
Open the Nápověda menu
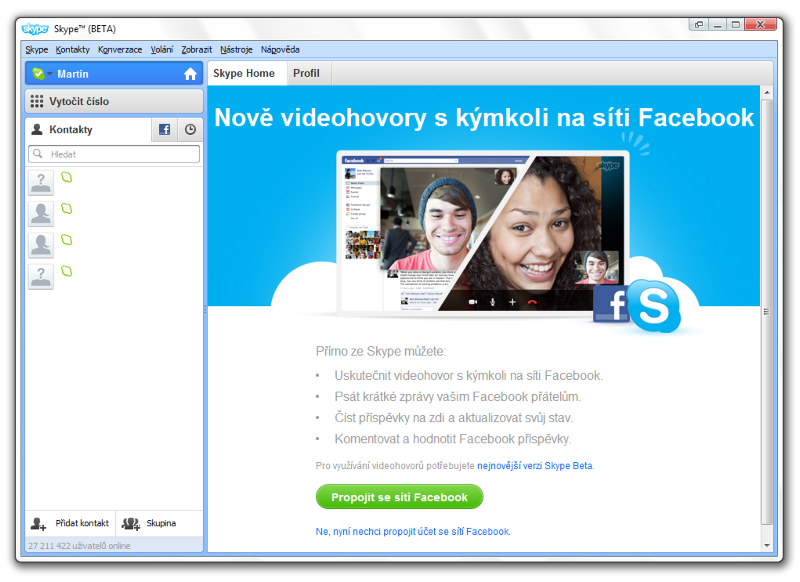(280, 49)
